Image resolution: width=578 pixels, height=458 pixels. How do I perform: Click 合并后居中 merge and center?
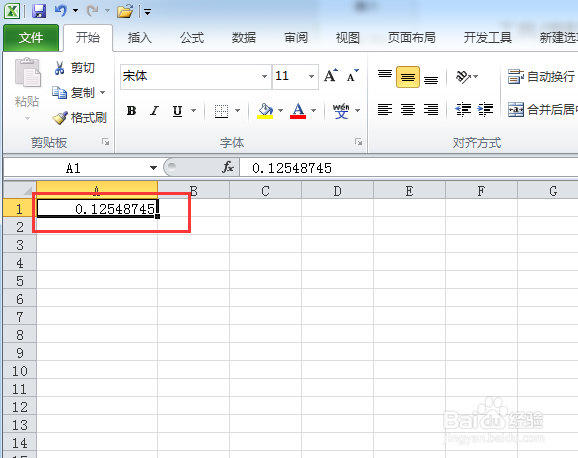click(542, 110)
